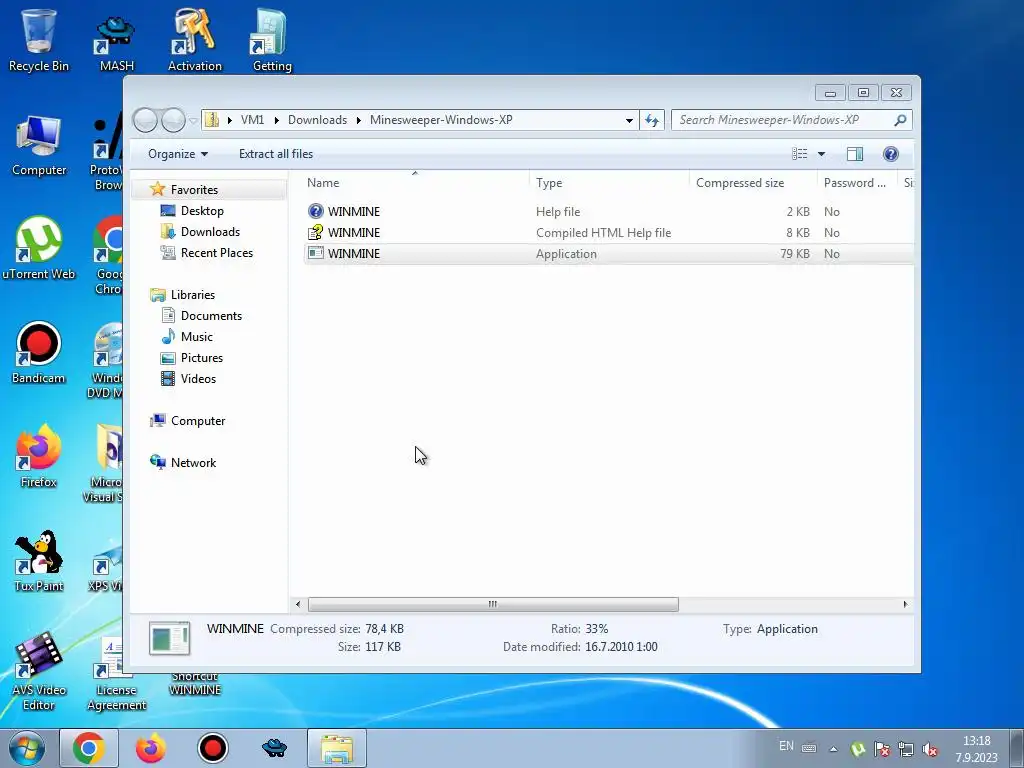Focus the Search Minesweeper-Windows-XP box
The image size is (1024, 768).
pyautogui.click(x=791, y=120)
